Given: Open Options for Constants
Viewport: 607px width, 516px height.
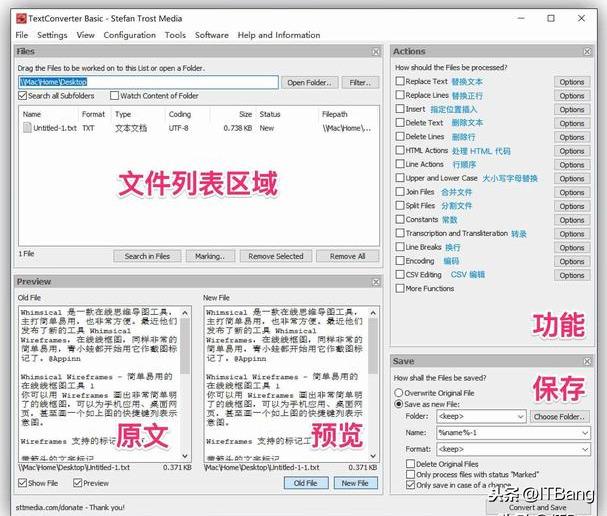Looking at the screenshot, I should 572,220.
